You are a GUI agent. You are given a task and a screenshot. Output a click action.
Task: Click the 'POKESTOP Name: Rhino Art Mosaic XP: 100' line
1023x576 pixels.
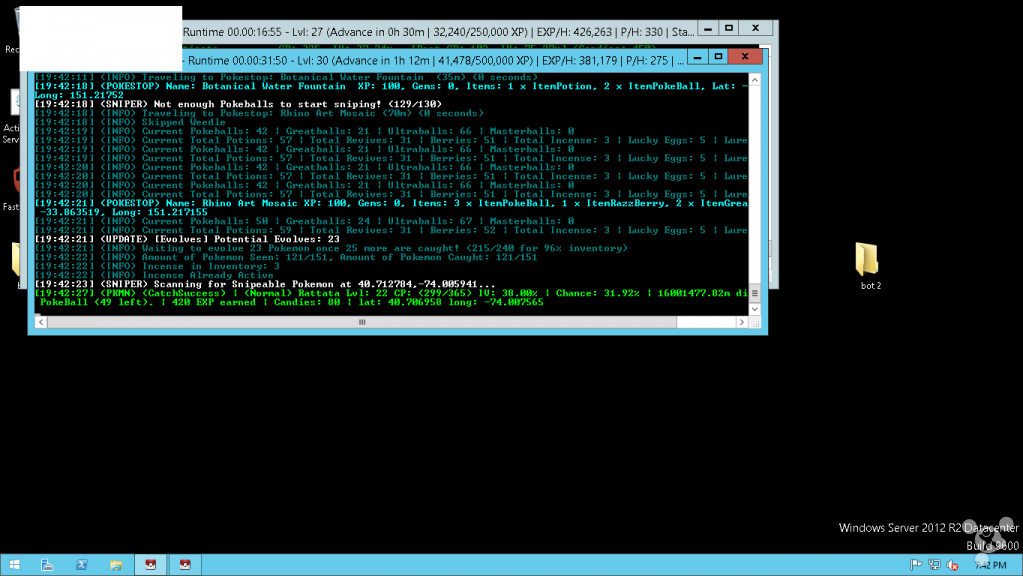coord(391,204)
